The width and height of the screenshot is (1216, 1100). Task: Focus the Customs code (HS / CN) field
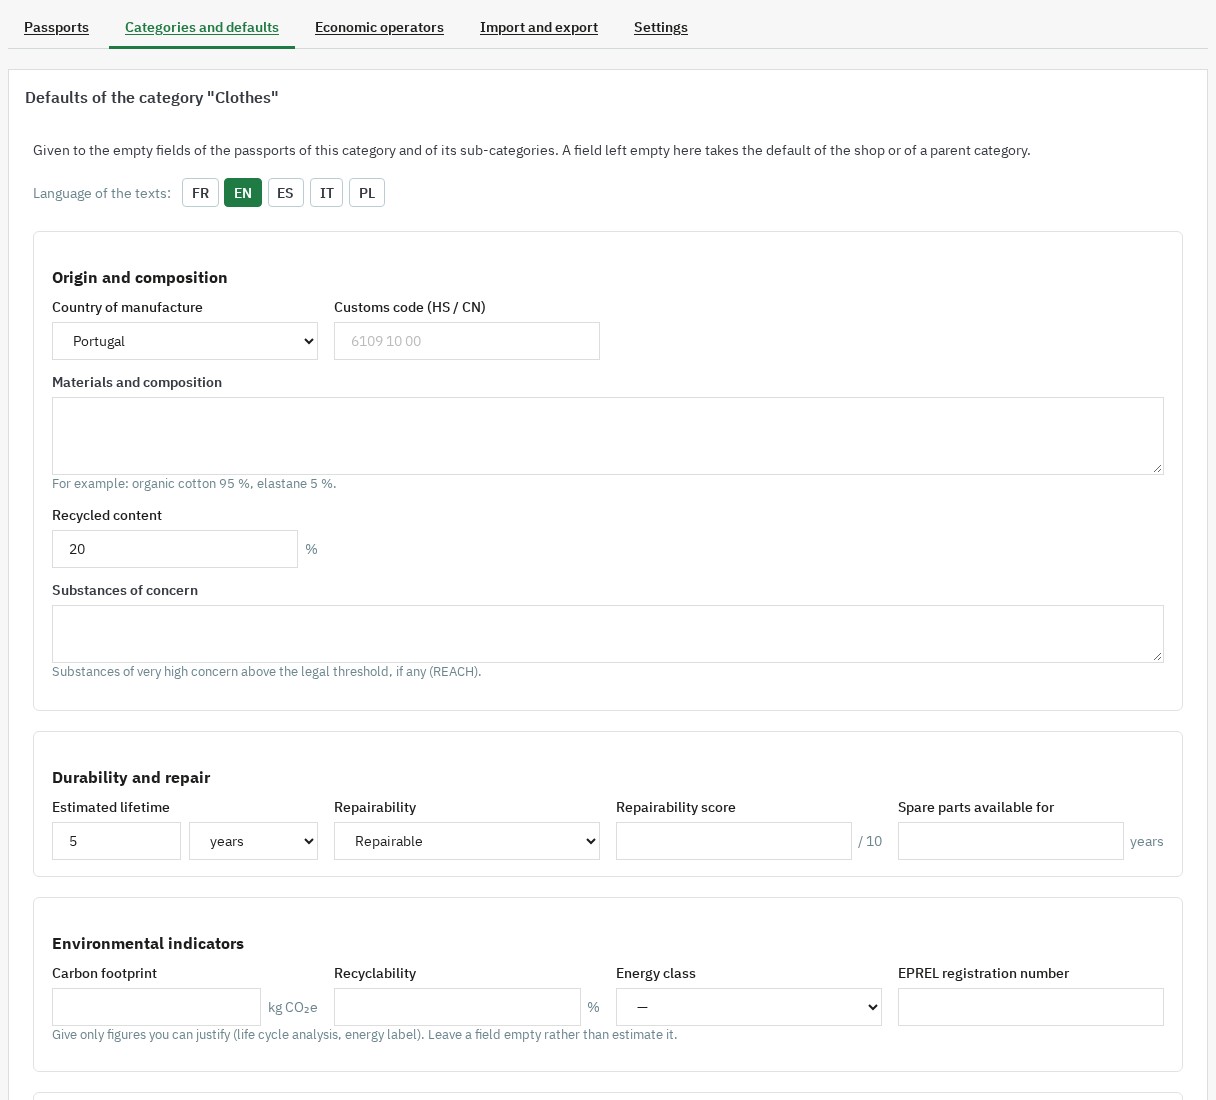[467, 341]
